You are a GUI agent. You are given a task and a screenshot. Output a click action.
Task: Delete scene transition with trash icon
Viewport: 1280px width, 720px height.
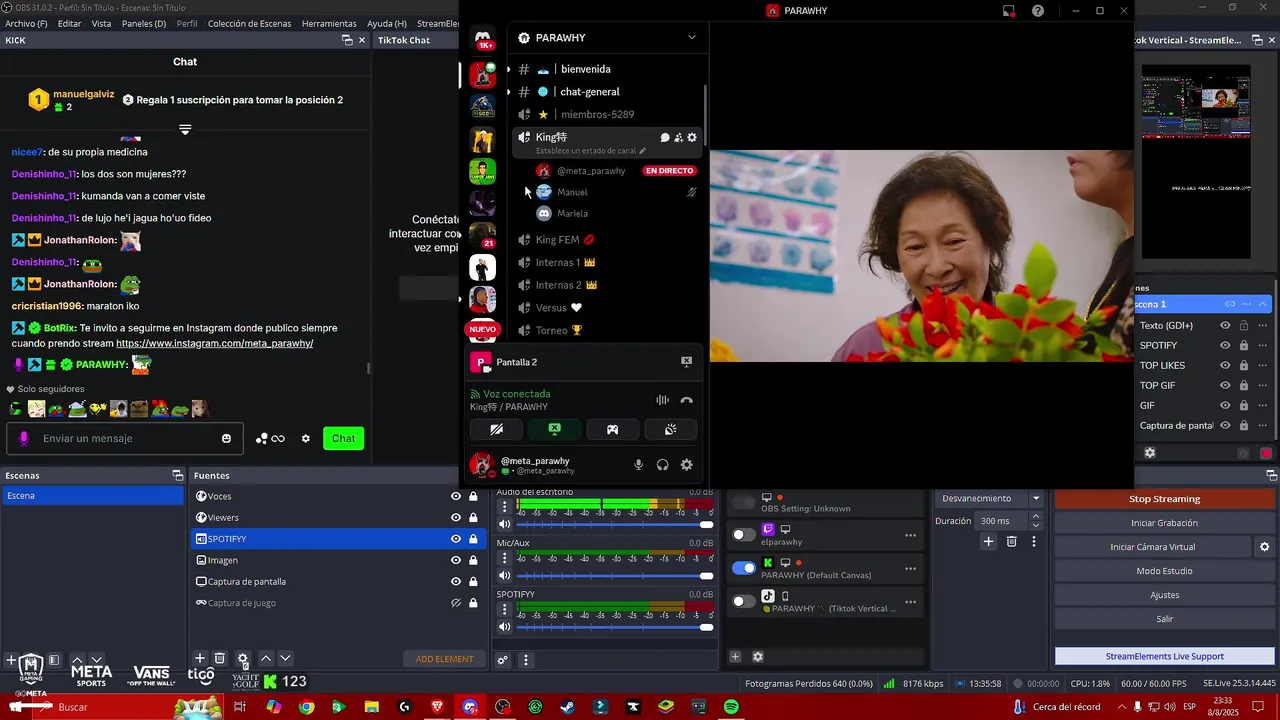[1011, 541]
